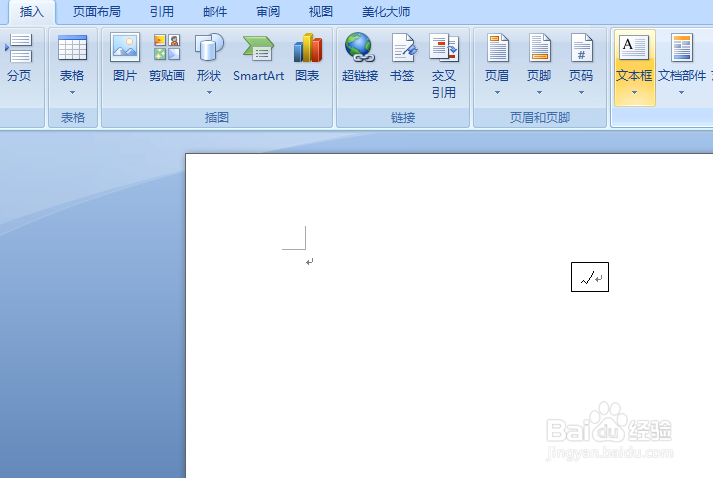Screen dimensions: 713x478
Task: Click the Page Number (页码) icon
Action: pyautogui.click(x=582, y=47)
